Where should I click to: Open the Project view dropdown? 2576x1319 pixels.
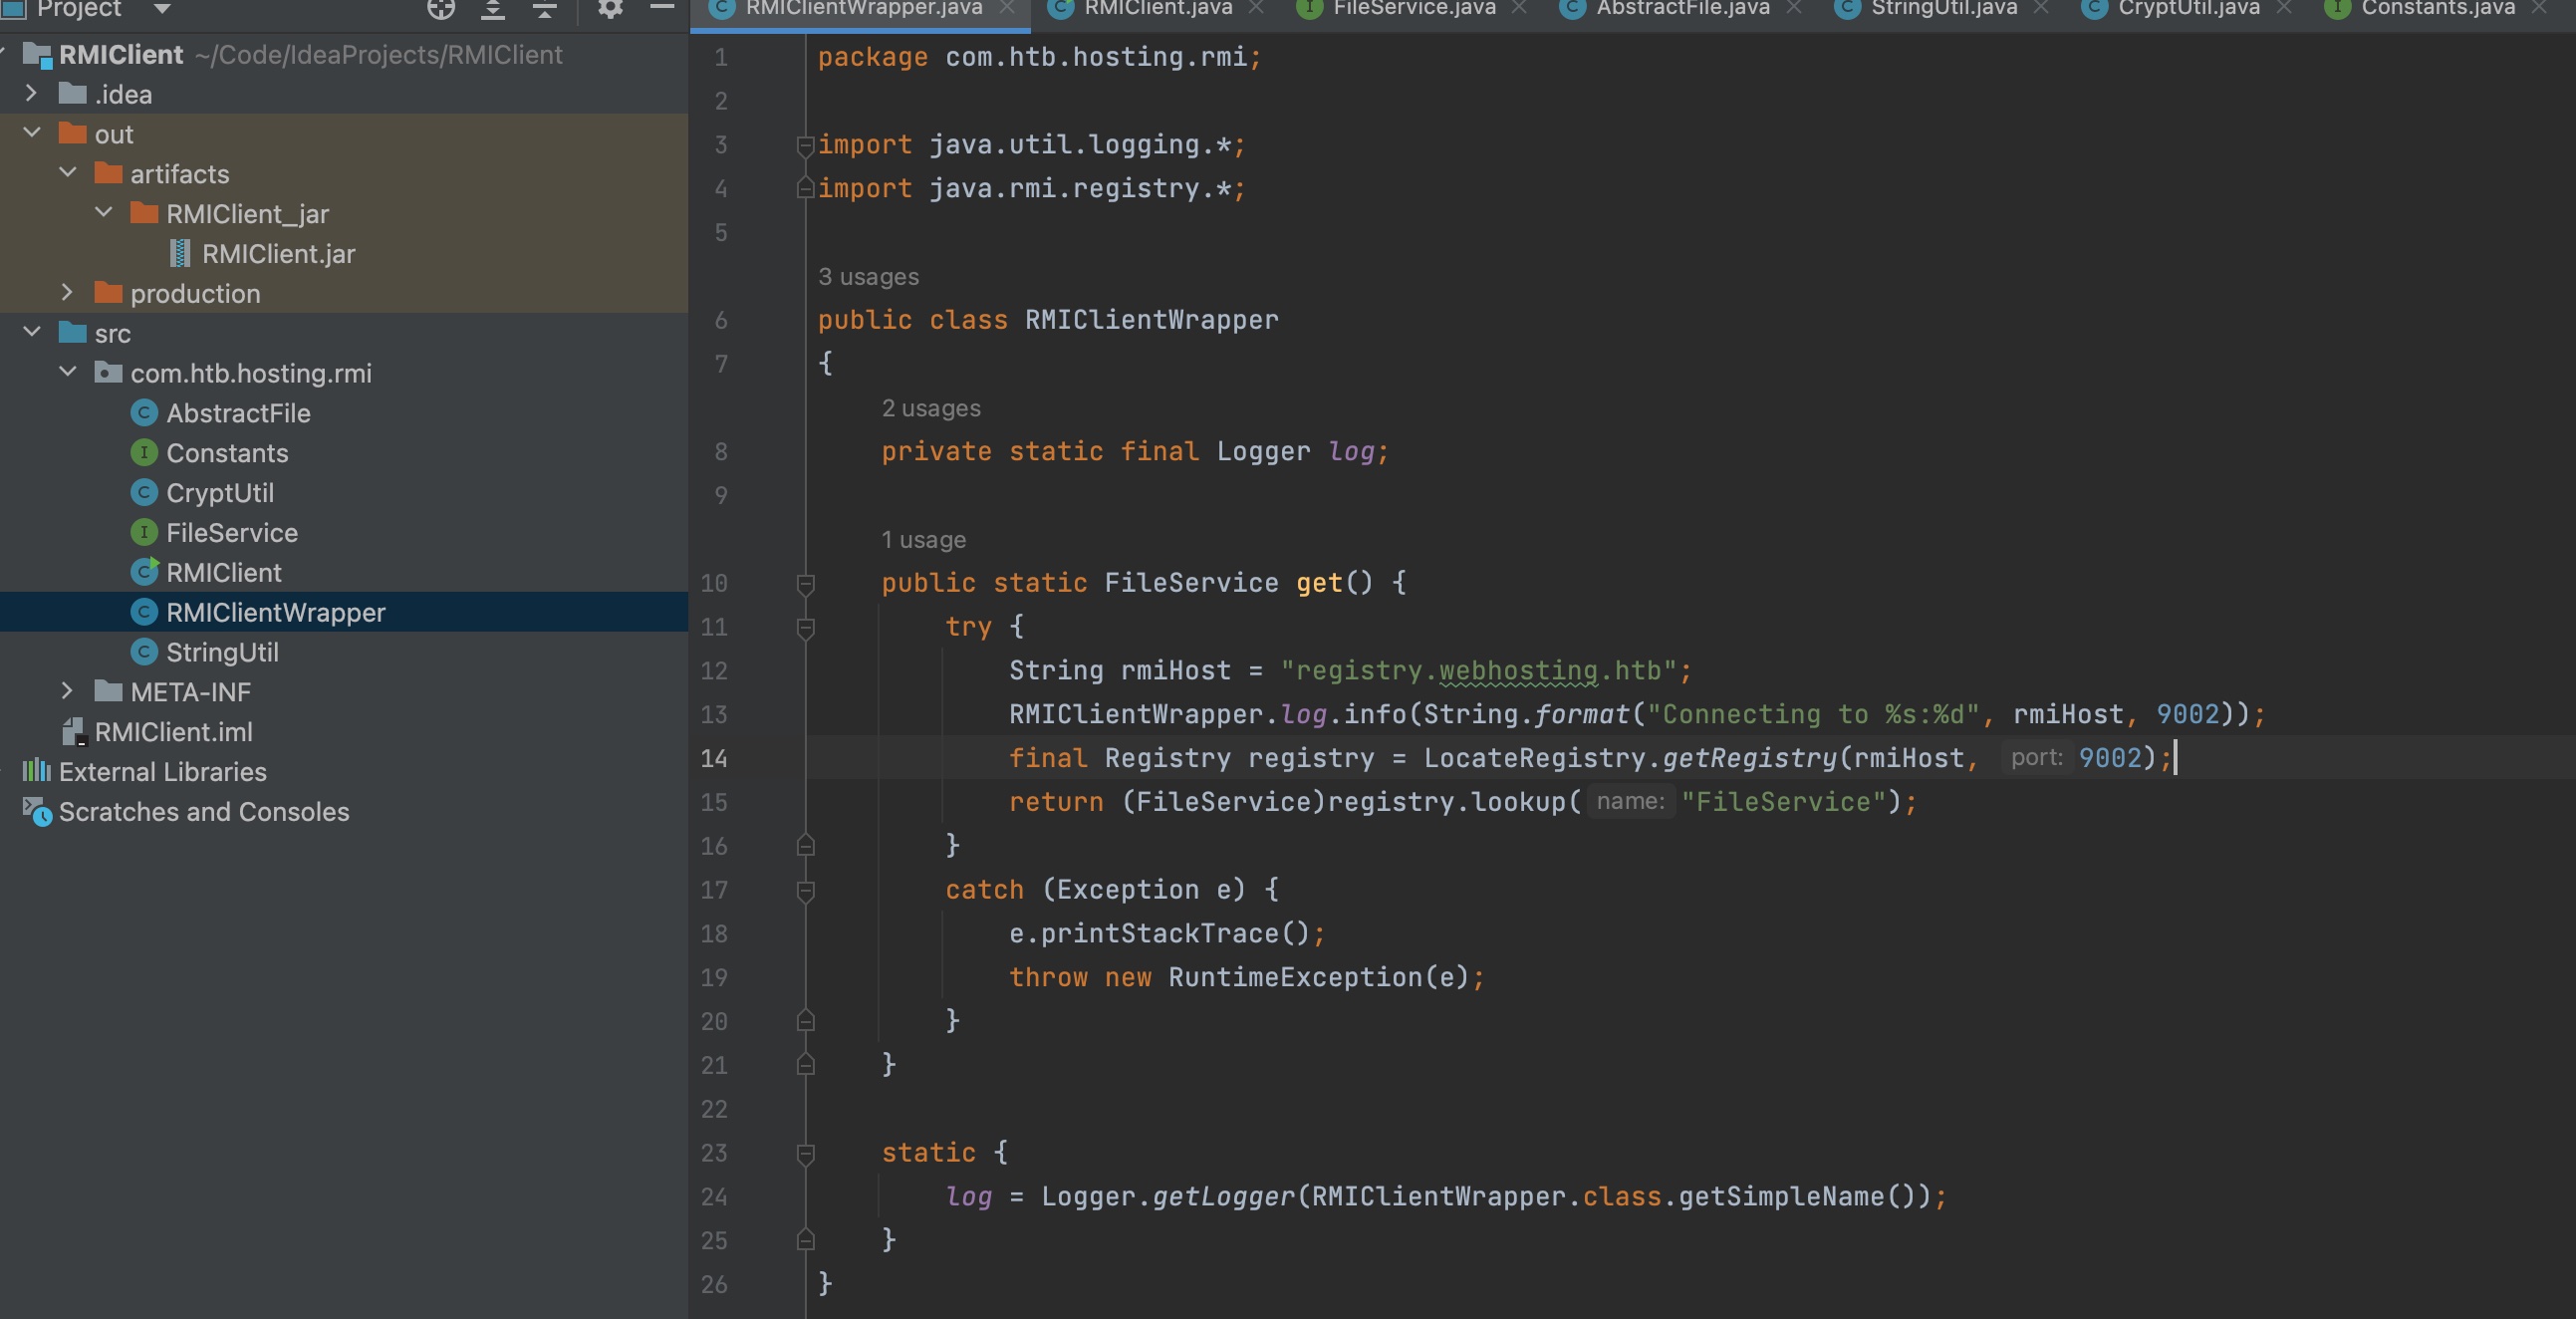pyautogui.click(x=161, y=9)
